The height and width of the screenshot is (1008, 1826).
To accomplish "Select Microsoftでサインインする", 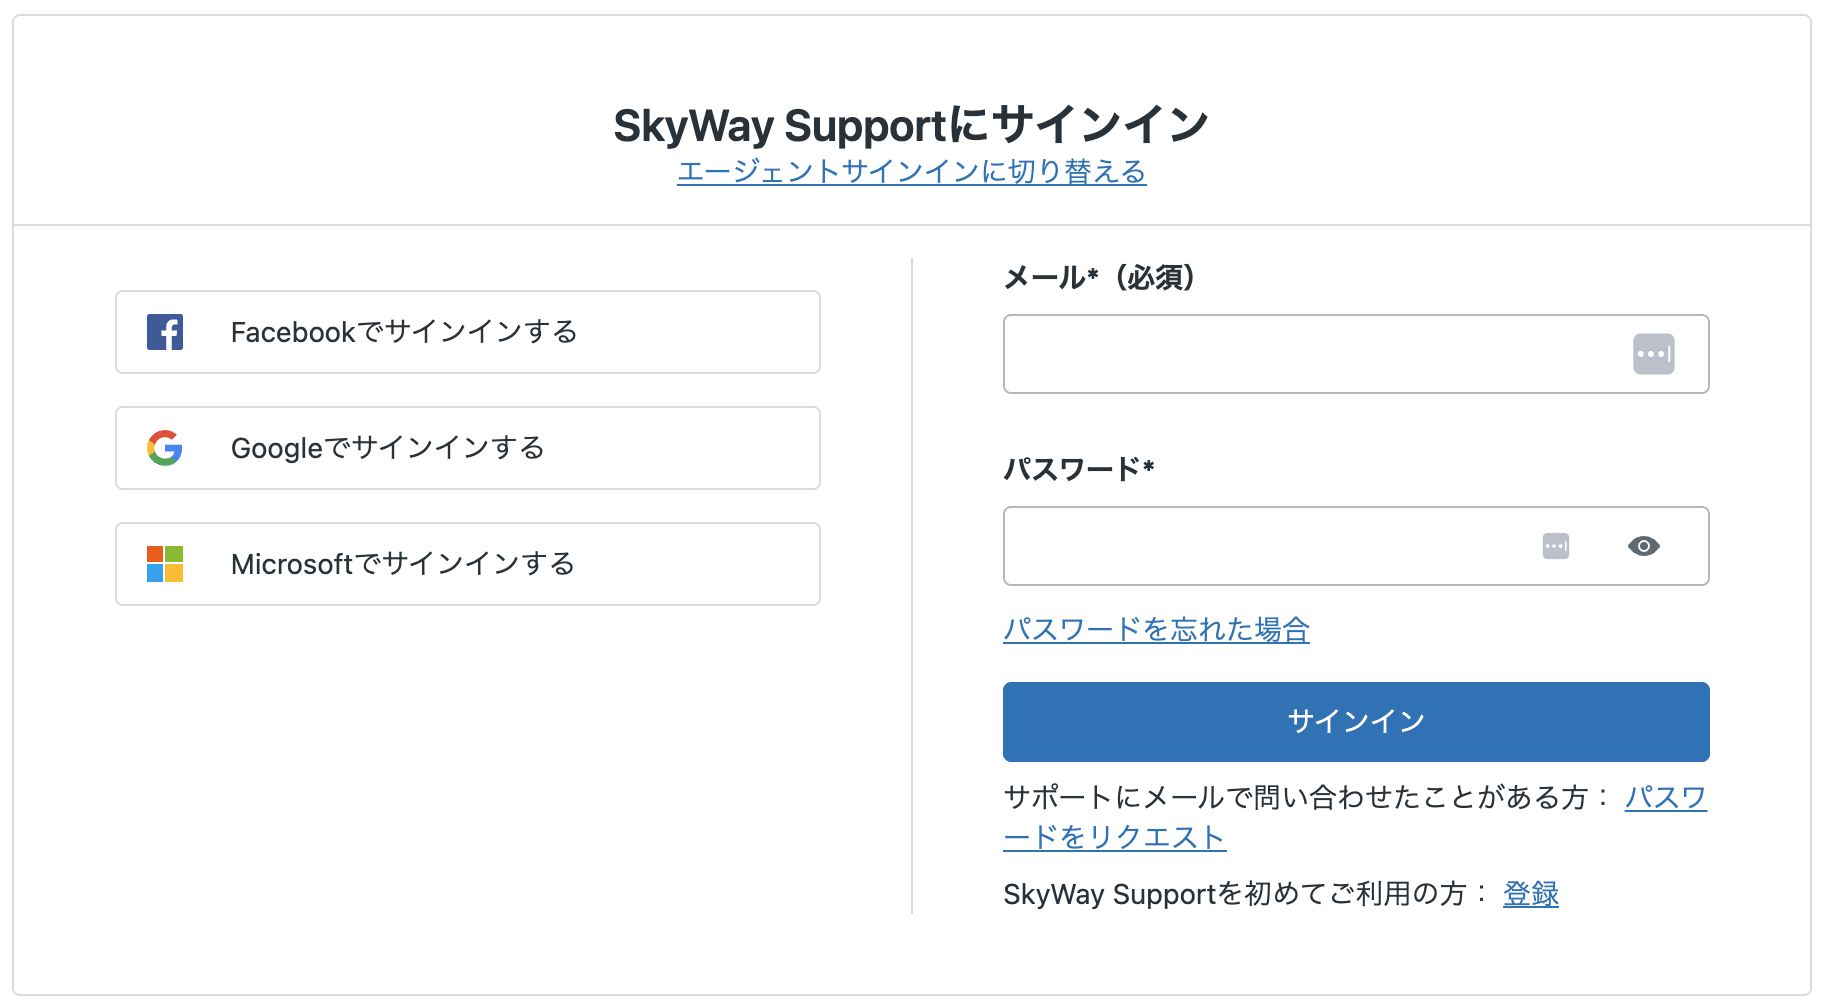I will (467, 563).
